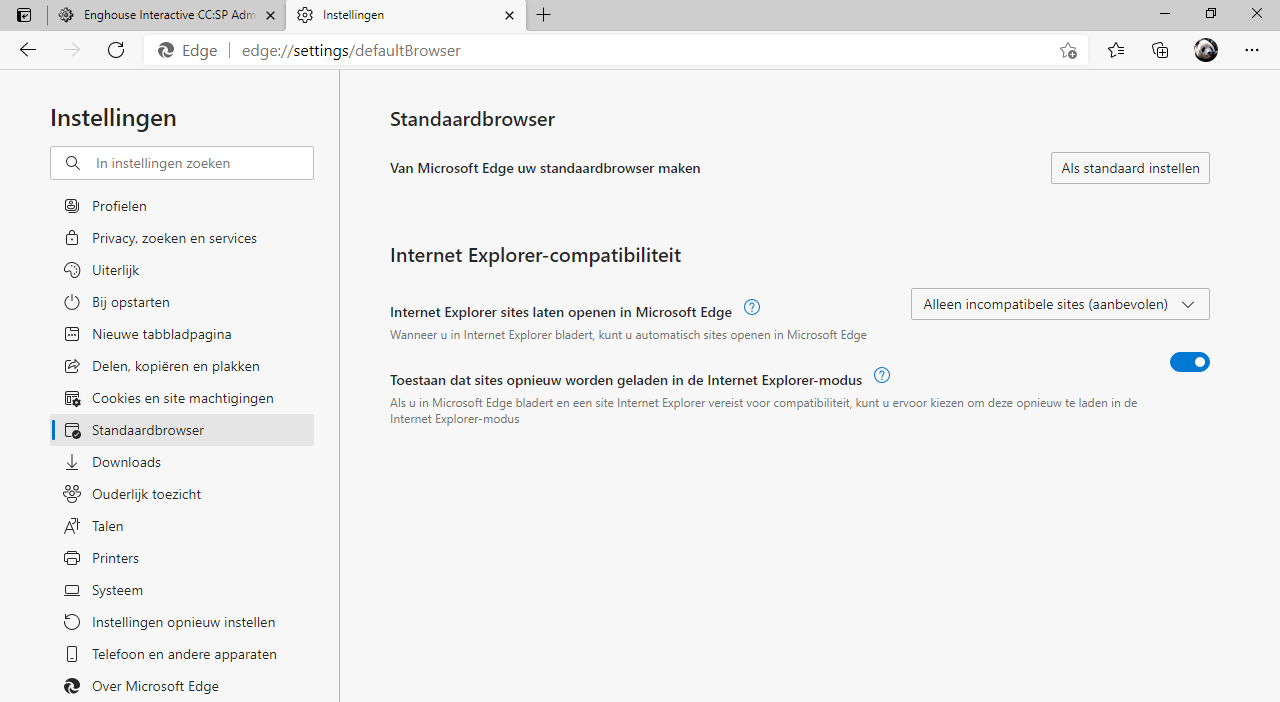Click 'Als standaard instellen' button
The height and width of the screenshot is (702, 1280).
coord(1130,168)
